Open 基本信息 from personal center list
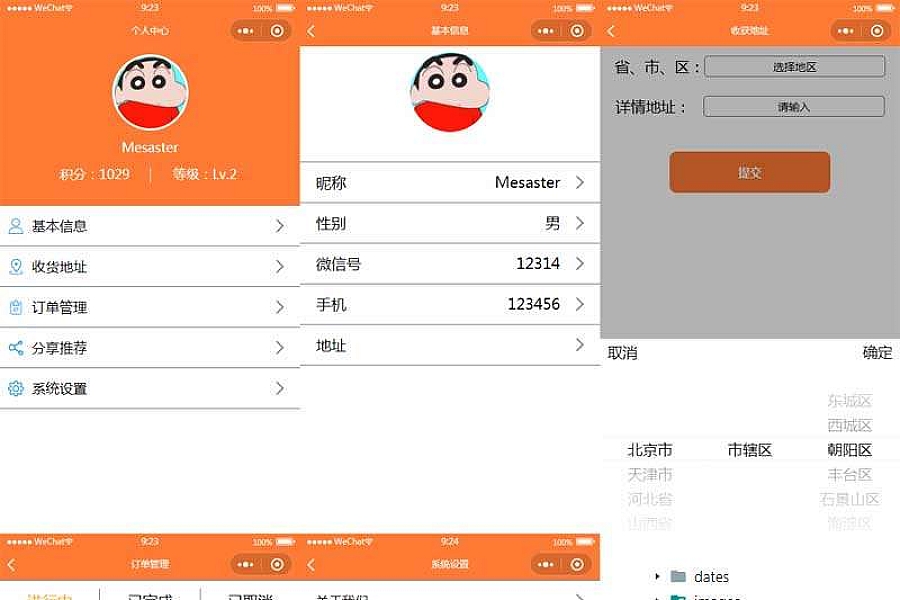 point(149,226)
